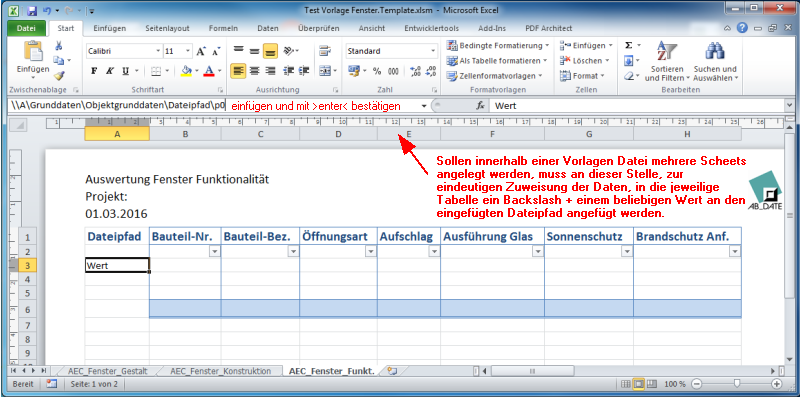Viewport: 800px width, 397px height.
Task: Switch to the Entwicklertools ribbon tab
Action: [431, 29]
